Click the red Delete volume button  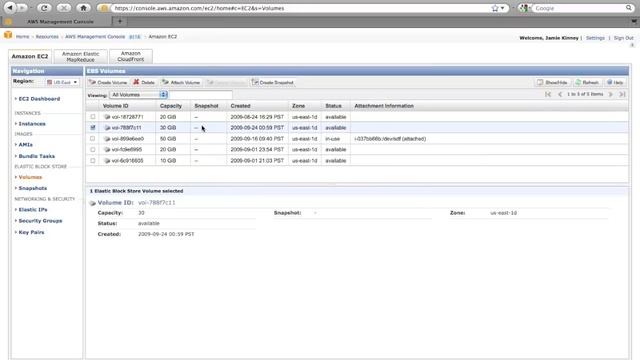144,82
